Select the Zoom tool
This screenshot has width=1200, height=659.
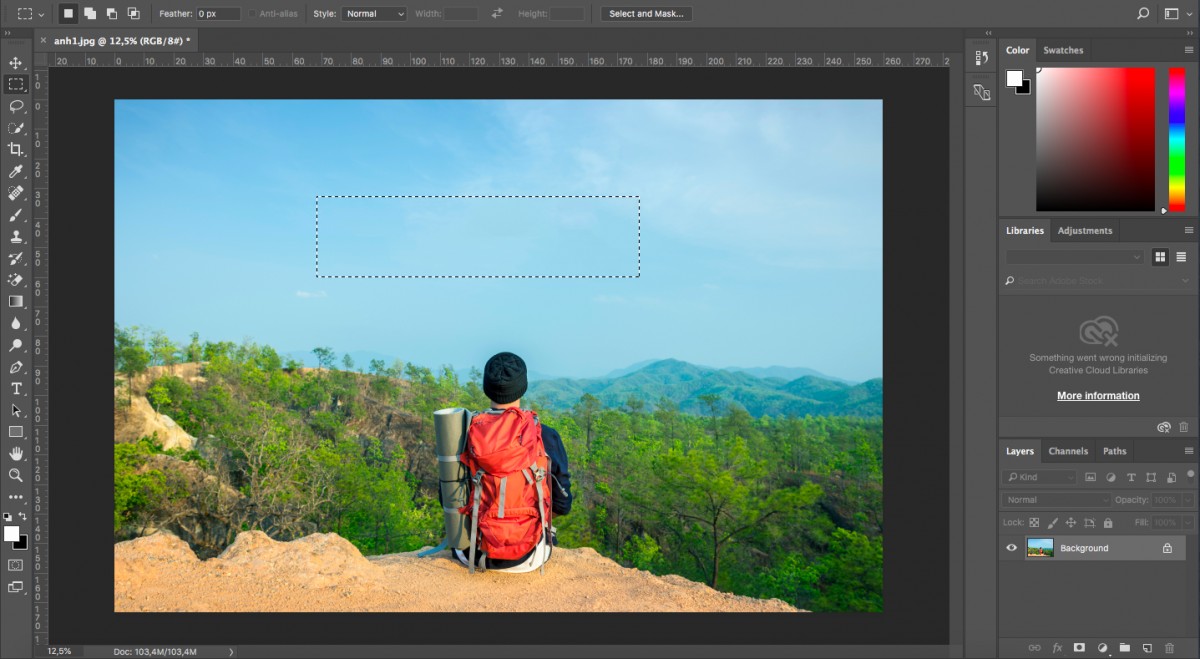16,475
